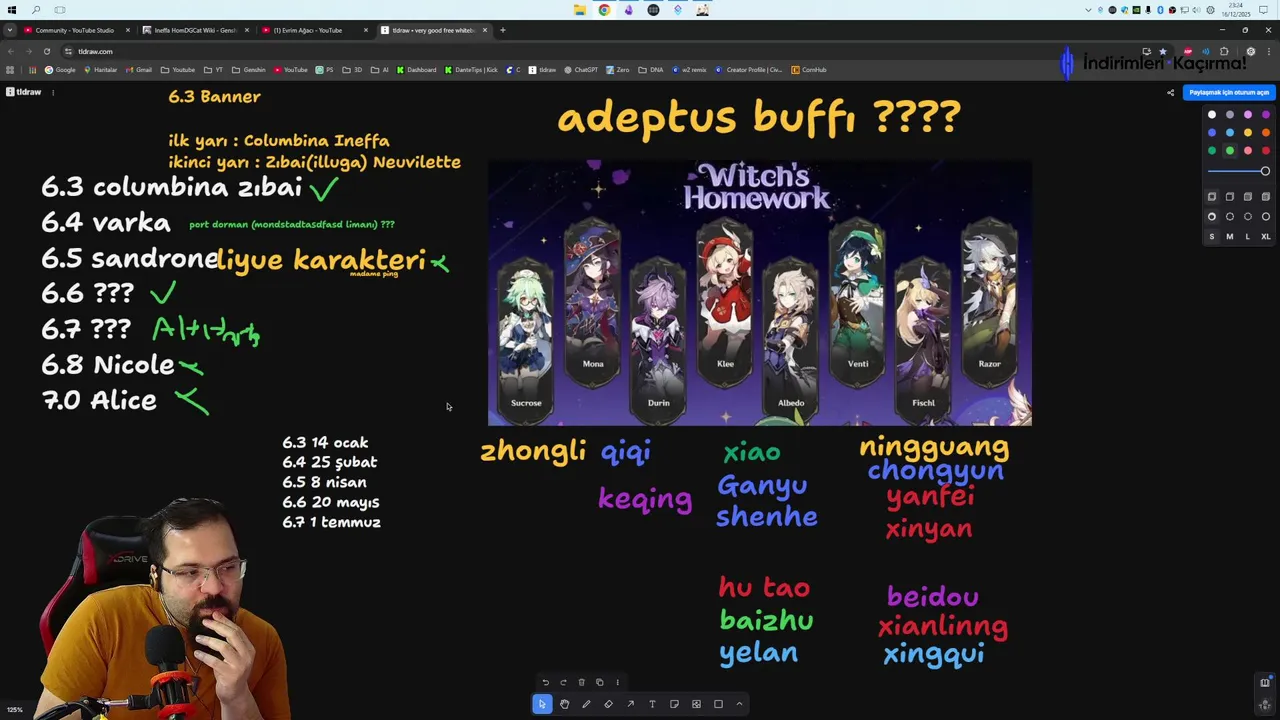
Task: Undo the last canvas action
Action: (x=545, y=682)
